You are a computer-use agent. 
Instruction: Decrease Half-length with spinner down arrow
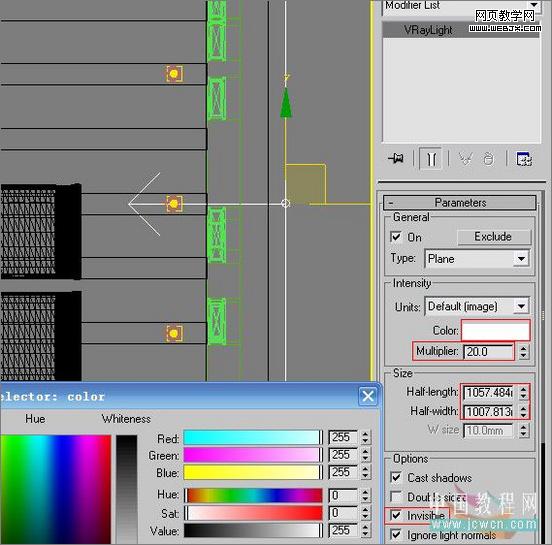pos(523,396)
